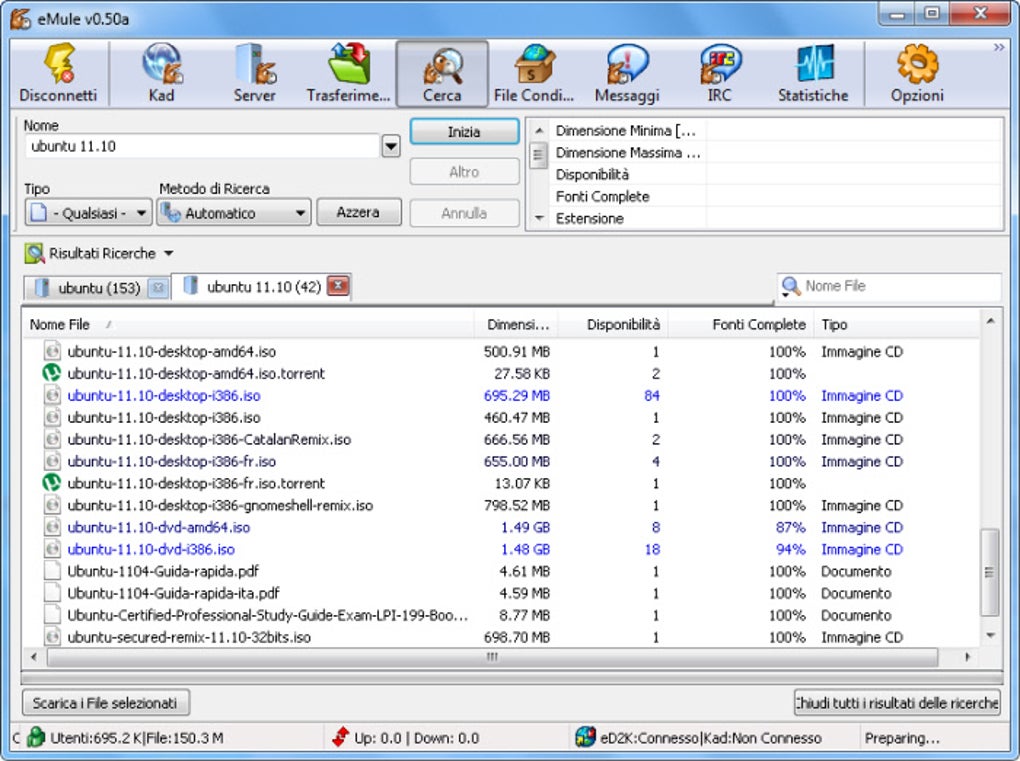Image resolution: width=1020 pixels, height=761 pixels.
Task: Click the torrent icon of ubuntu-11.10-desktop-amd64.iso.torrent
Action: (51, 373)
